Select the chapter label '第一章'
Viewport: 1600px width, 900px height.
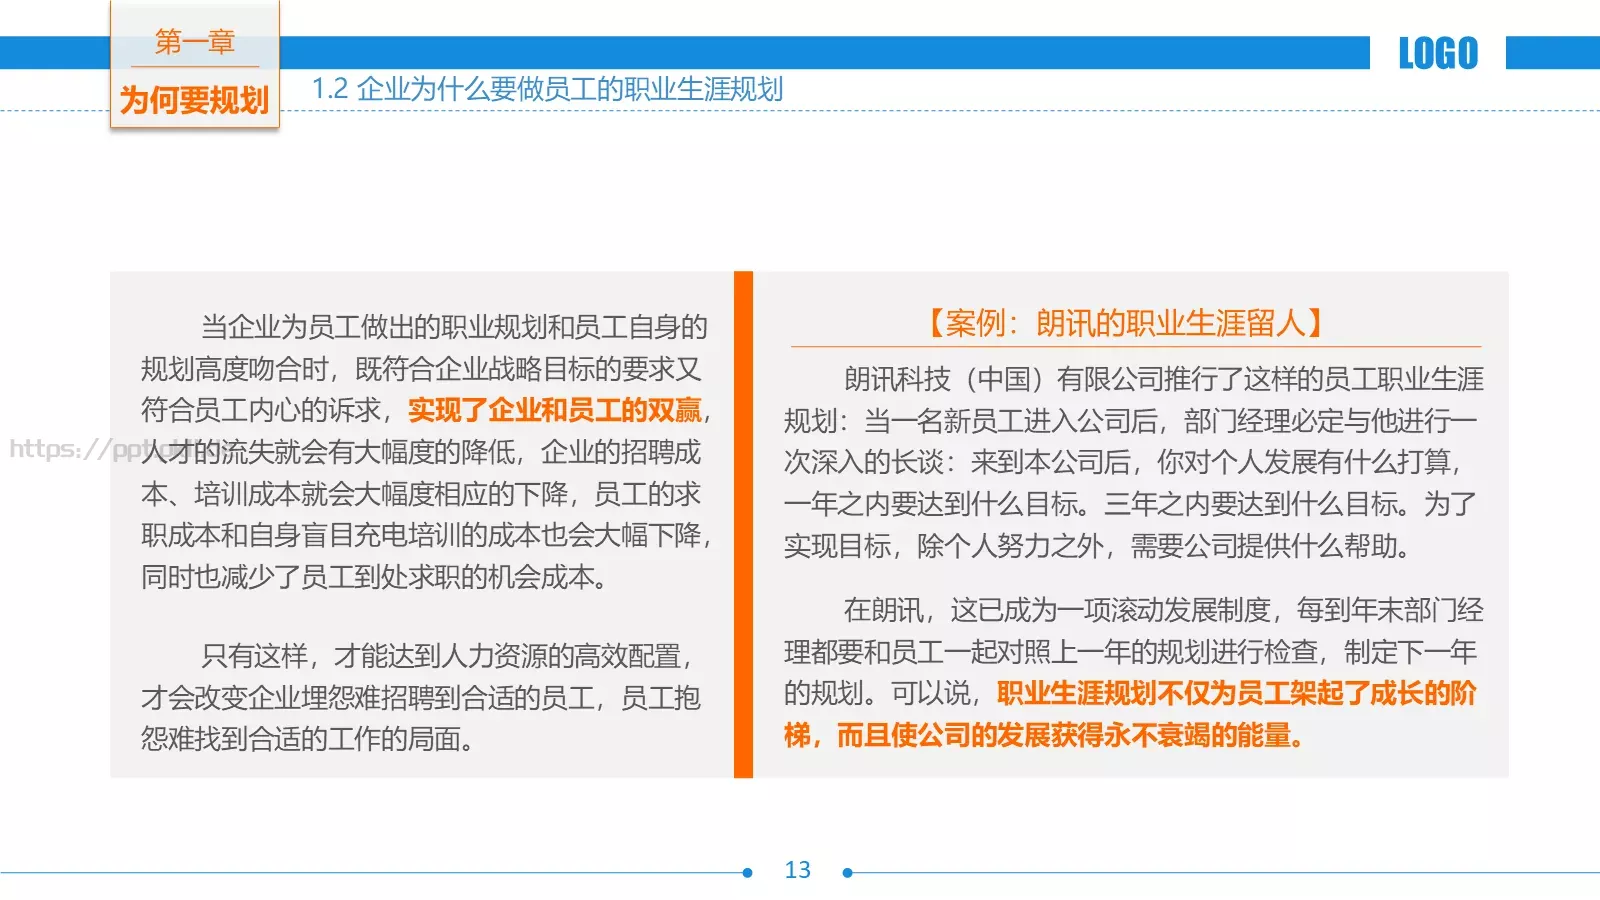click(195, 42)
